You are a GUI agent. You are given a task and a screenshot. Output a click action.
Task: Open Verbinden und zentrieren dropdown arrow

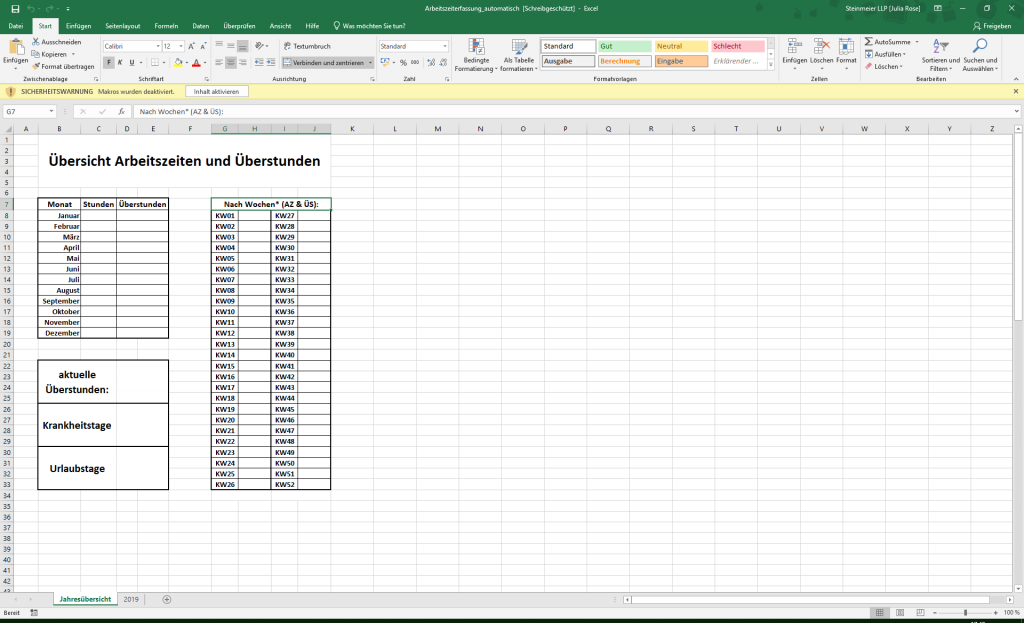click(x=370, y=63)
